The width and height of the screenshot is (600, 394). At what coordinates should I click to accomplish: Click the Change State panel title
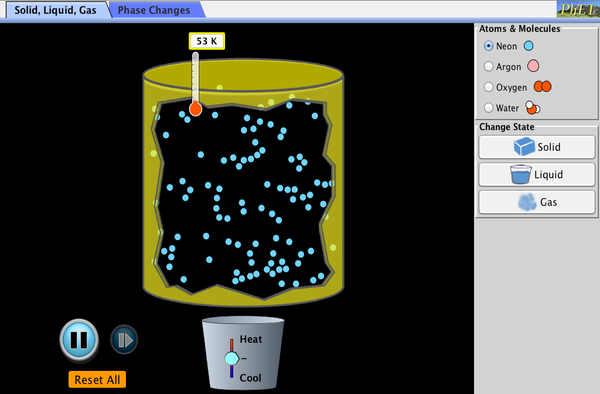pos(507,127)
